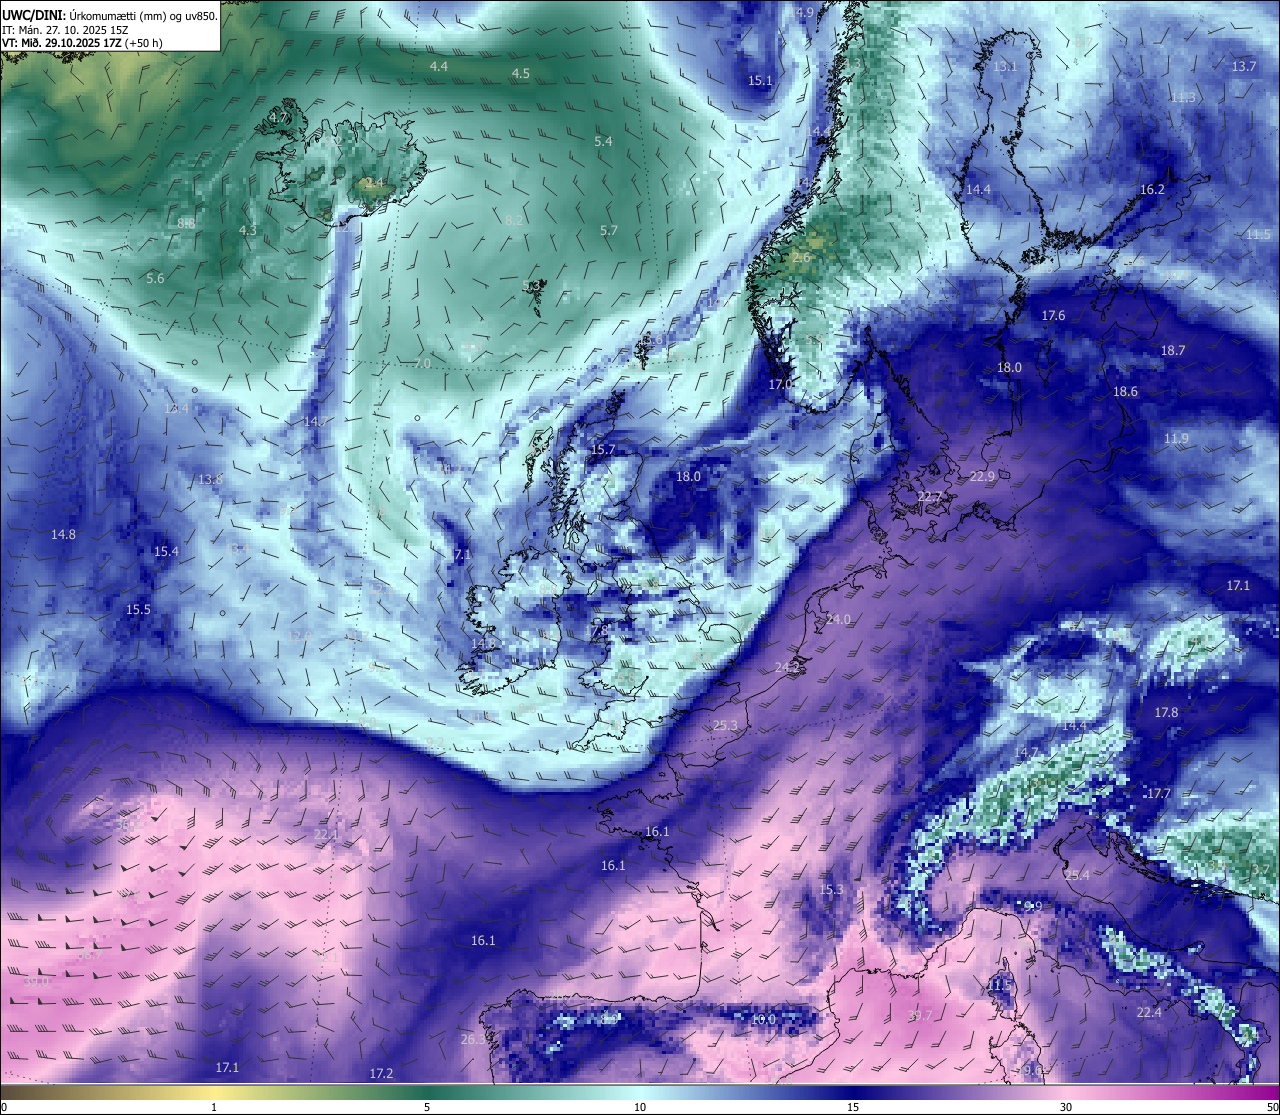This screenshot has height=1115, width=1280.
Task: Click the VT: Mið. 29.10.2025 17Z valid time
Action: (82, 43)
